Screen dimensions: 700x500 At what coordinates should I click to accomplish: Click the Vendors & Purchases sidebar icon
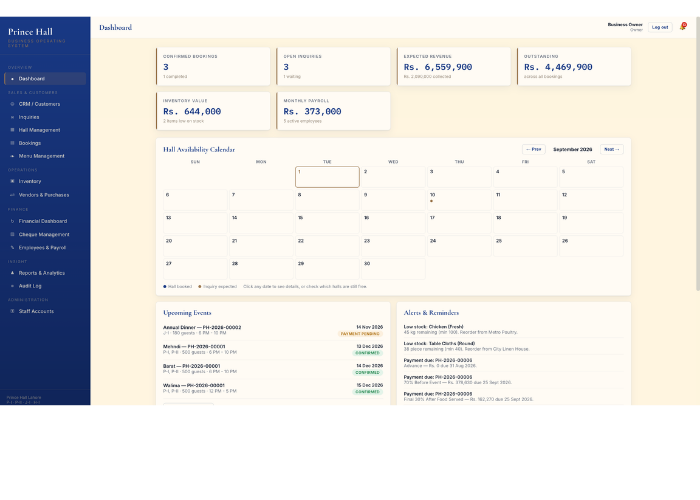pos(12,195)
